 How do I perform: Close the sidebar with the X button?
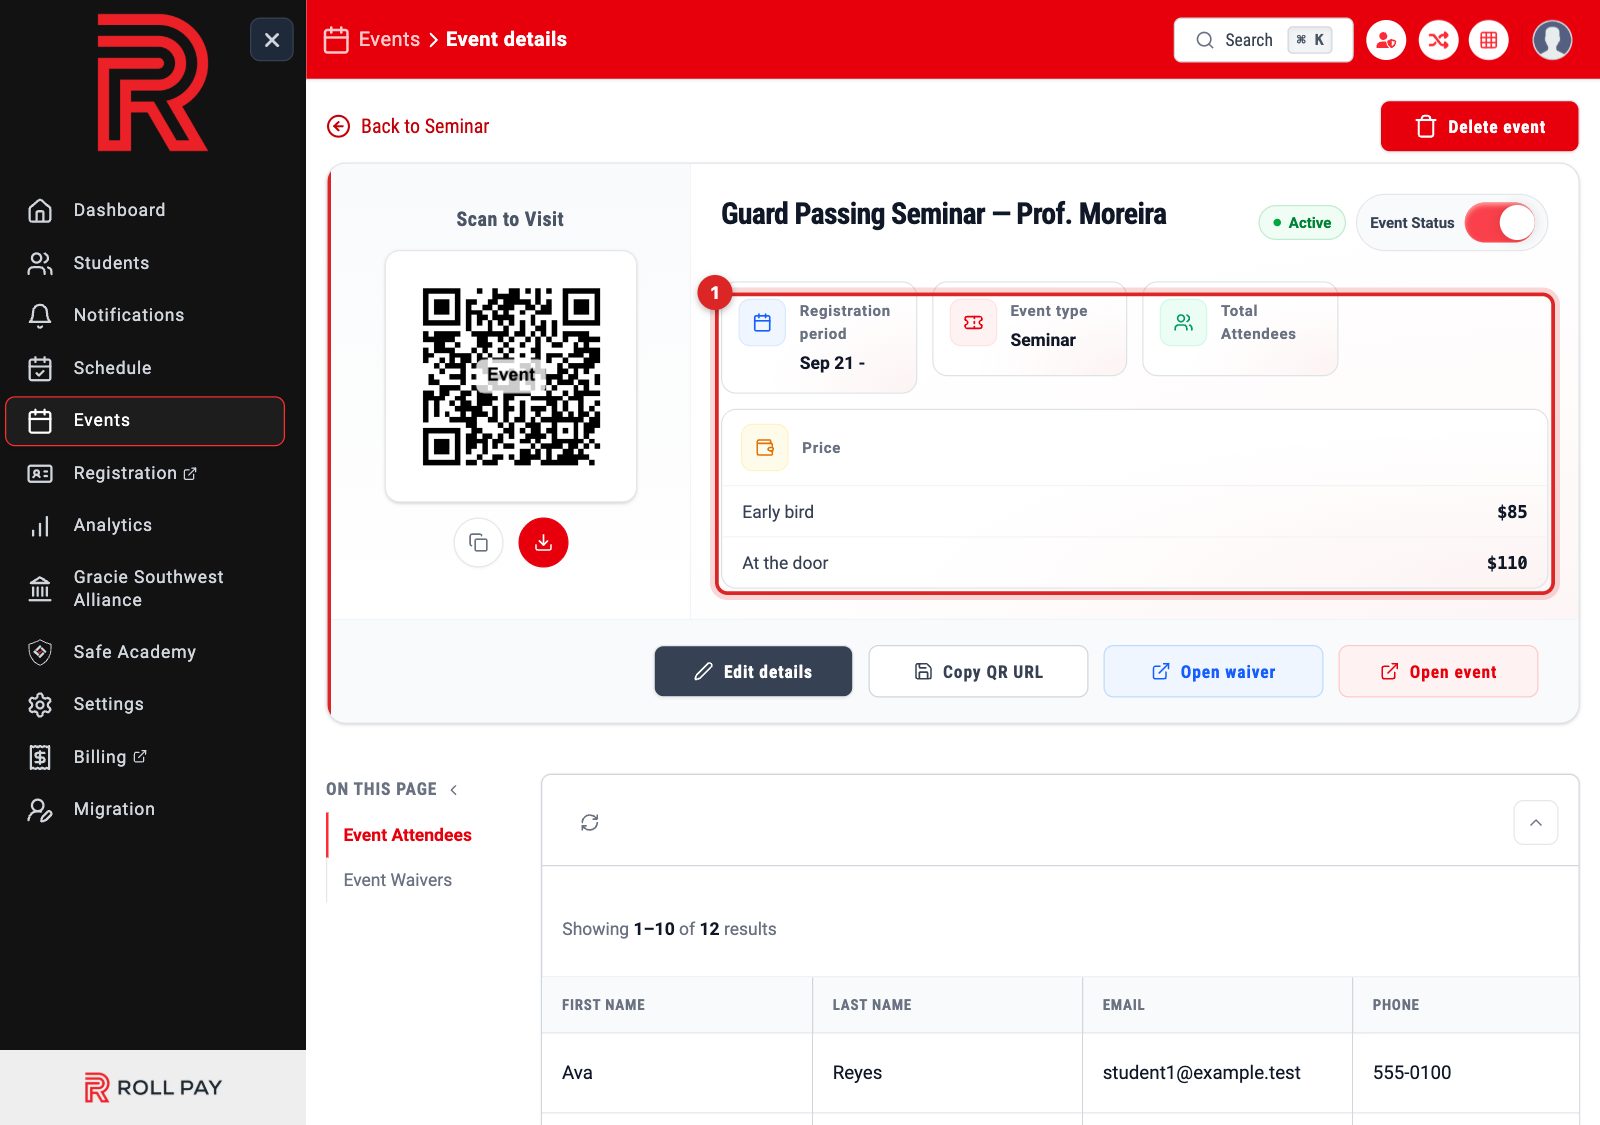click(x=271, y=40)
